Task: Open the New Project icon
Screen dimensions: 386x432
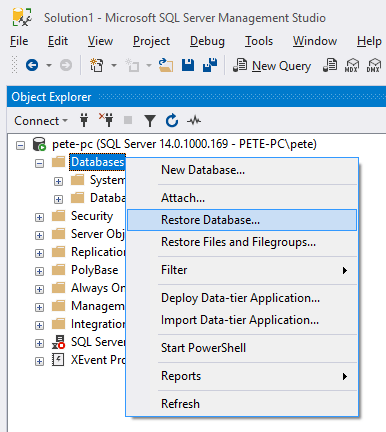Action: pyautogui.click(x=97, y=65)
